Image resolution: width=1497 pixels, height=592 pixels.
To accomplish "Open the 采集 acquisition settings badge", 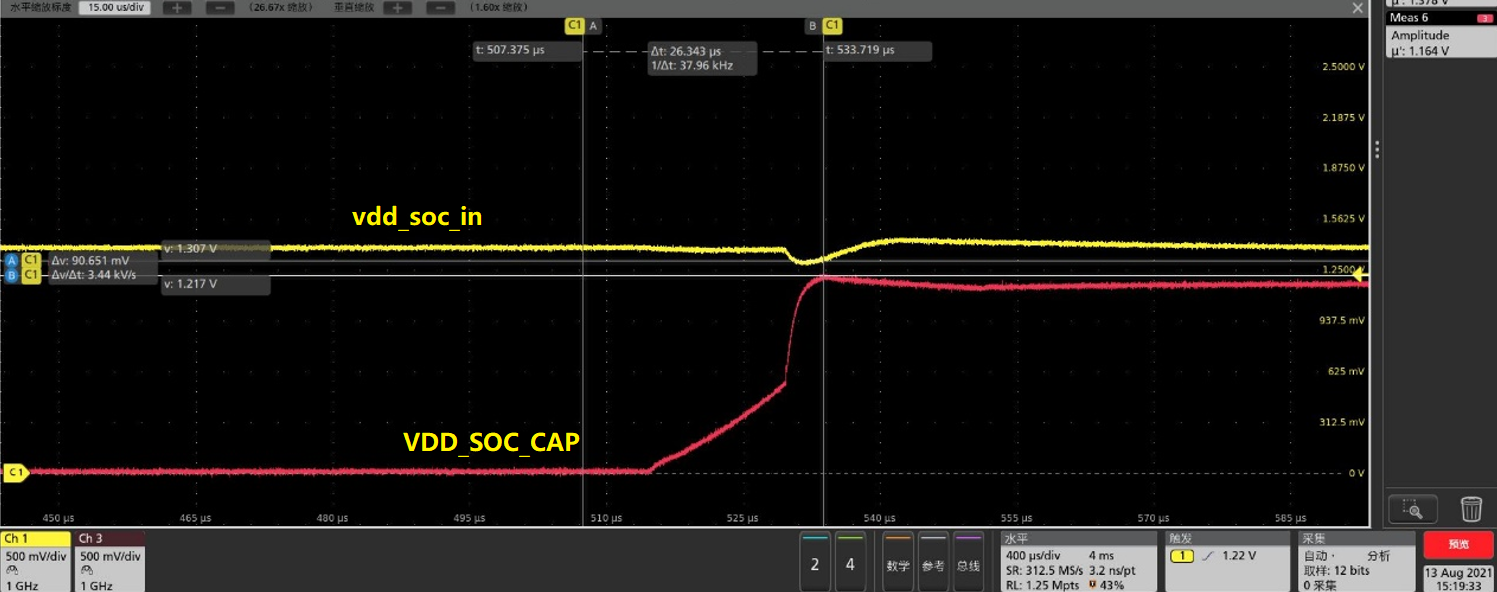I will [x=1356, y=561].
